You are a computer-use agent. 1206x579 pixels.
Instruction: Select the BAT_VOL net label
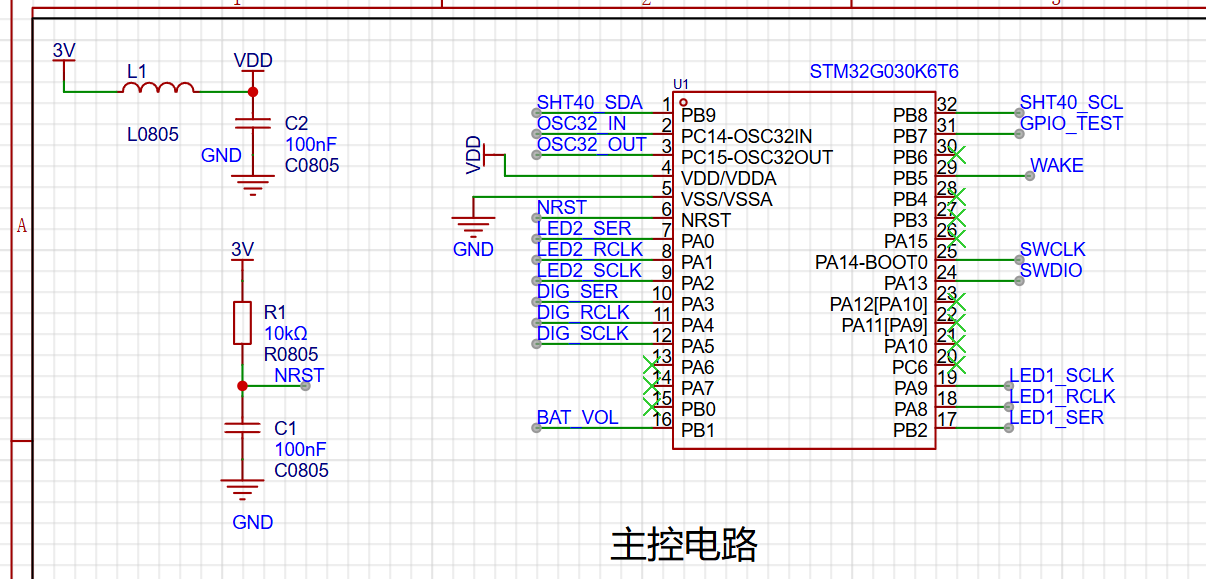pyautogui.click(x=577, y=417)
